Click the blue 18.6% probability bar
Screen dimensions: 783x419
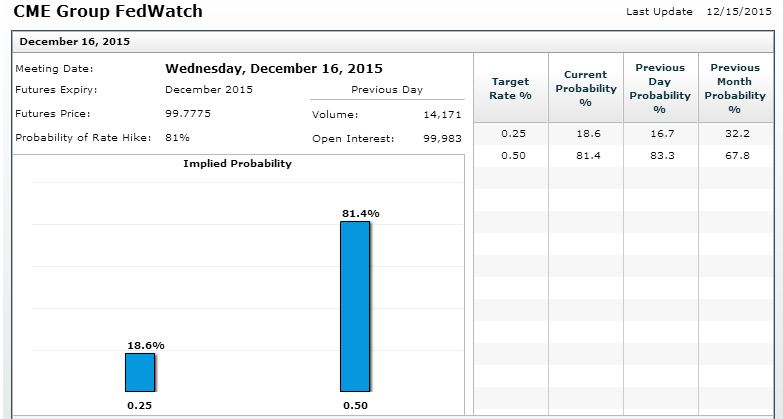(x=140, y=372)
